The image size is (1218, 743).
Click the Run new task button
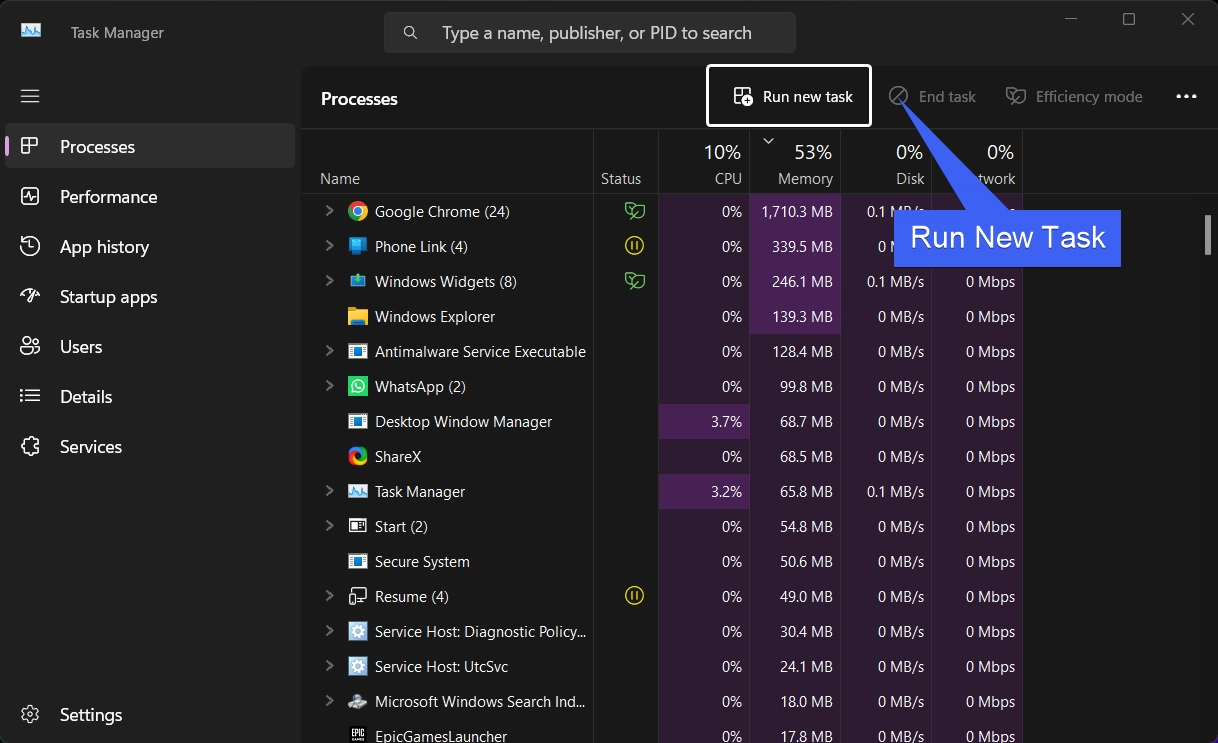pyautogui.click(x=789, y=96)
